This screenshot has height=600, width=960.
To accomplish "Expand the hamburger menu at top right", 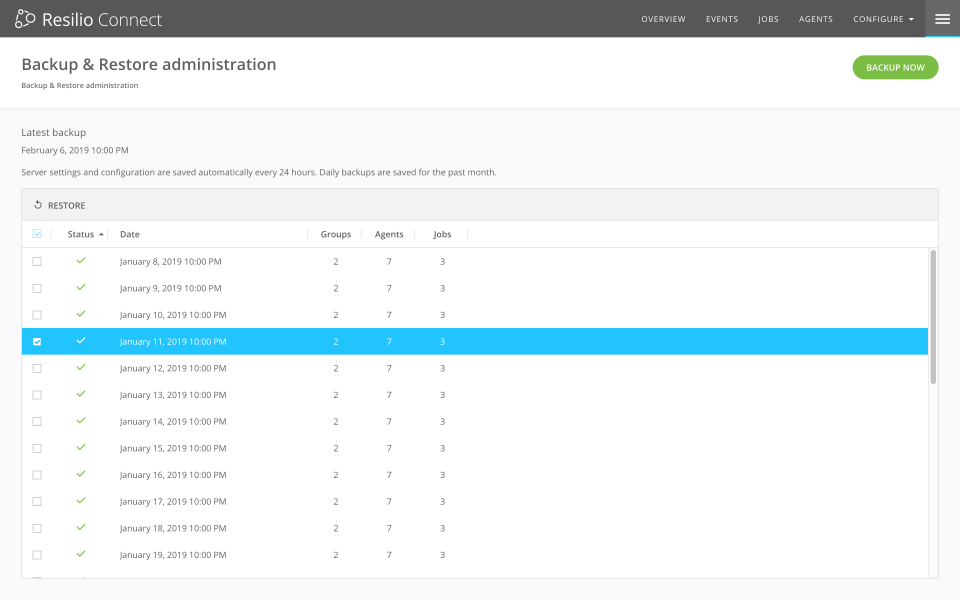I will 941,18.
